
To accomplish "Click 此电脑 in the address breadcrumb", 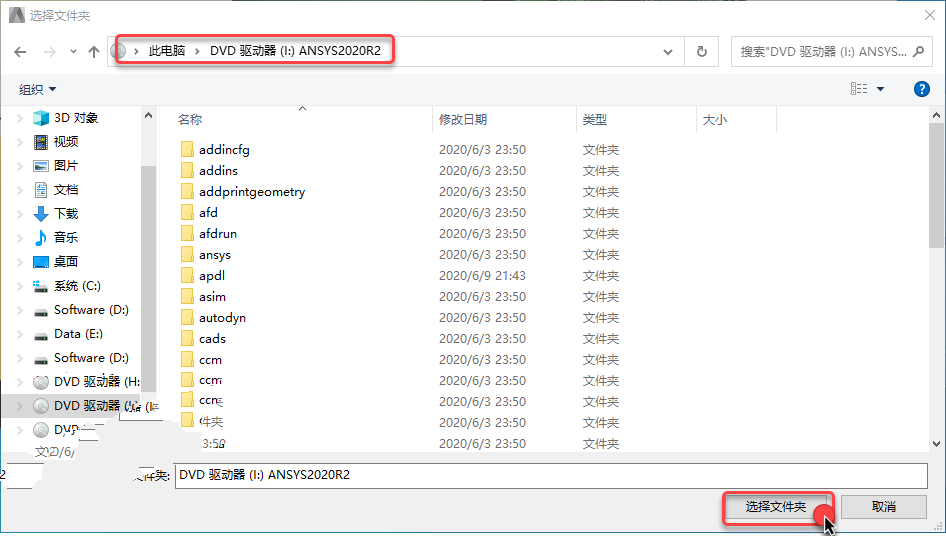I will pyautogui.click(x=167, y=51).
